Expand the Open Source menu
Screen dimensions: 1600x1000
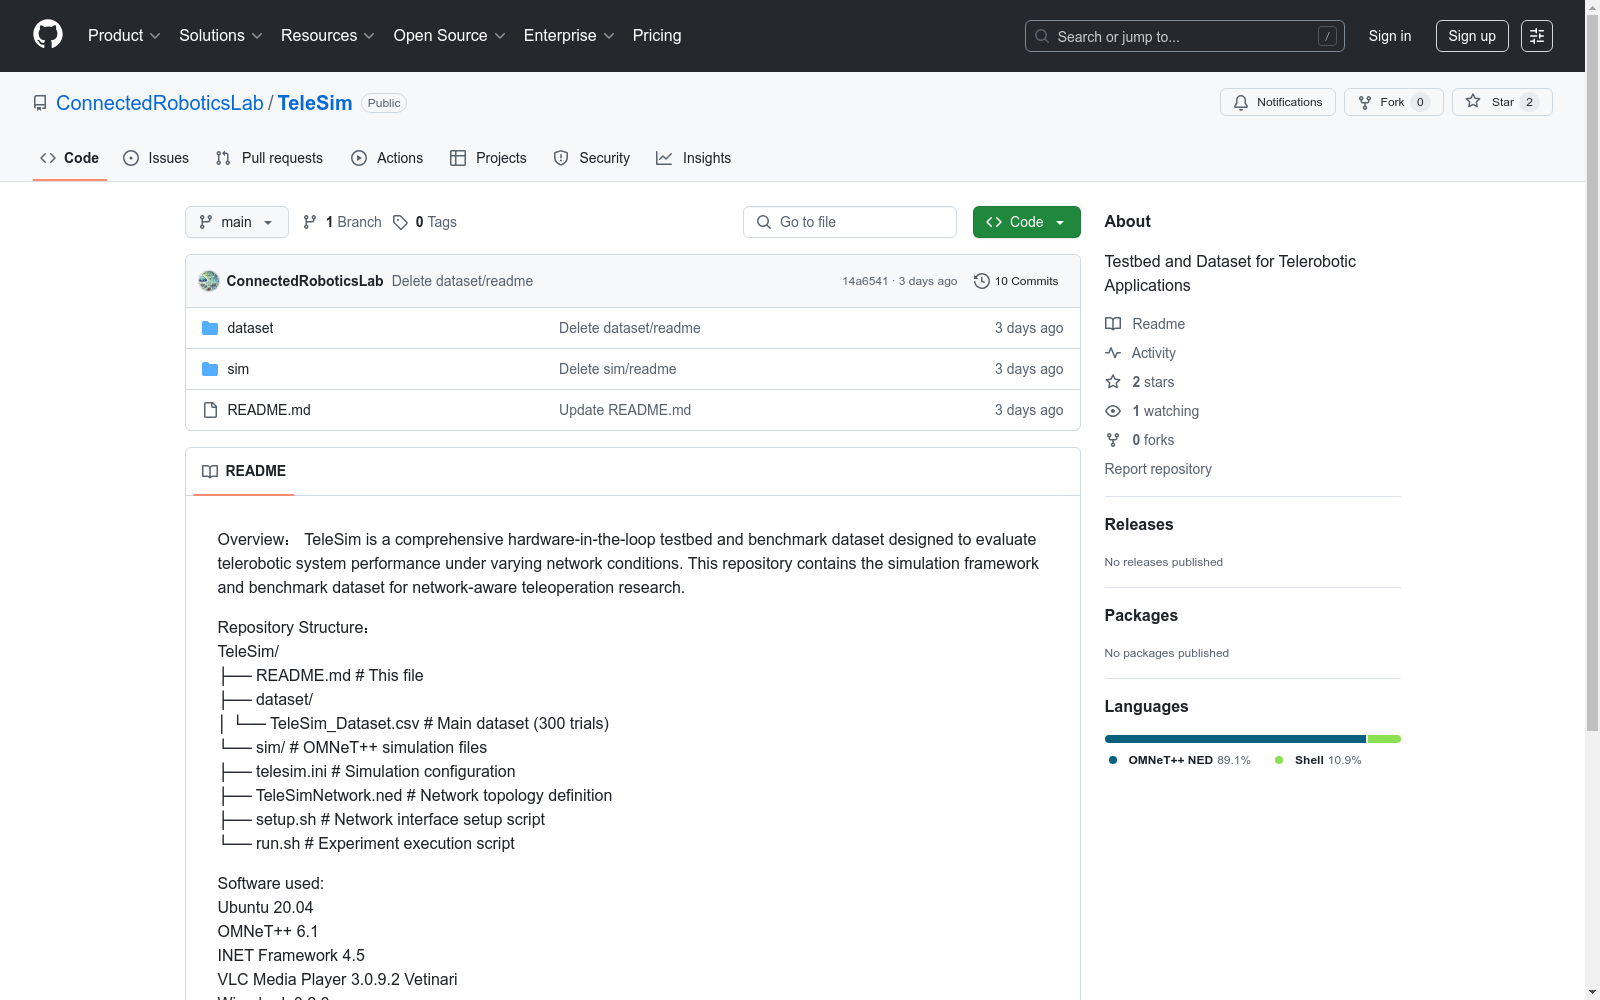pos(450,36)
